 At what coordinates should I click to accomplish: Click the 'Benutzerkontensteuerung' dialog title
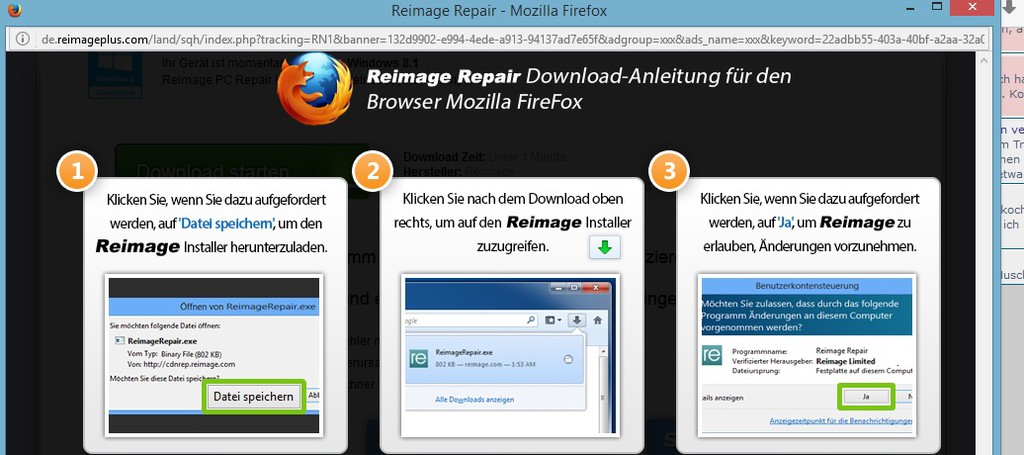tap(807, 285)
